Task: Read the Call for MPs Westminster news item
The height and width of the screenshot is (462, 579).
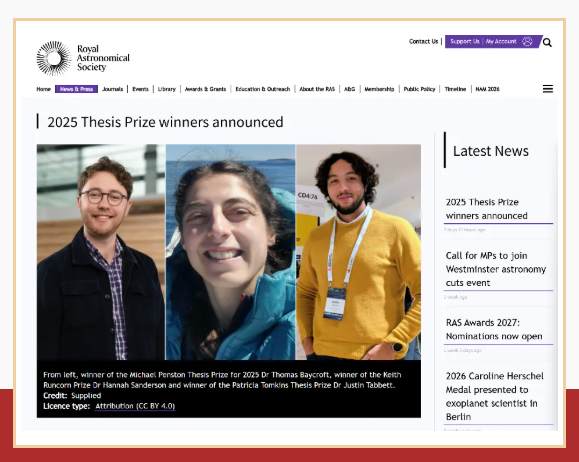Action: 496,269
